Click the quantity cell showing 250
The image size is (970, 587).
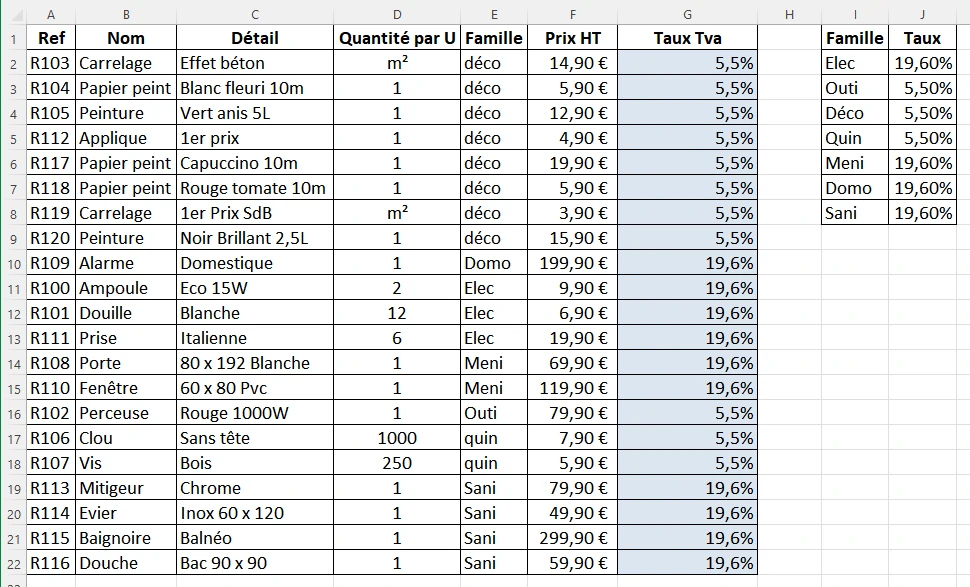pyautogui.click(x=397, y=463)
